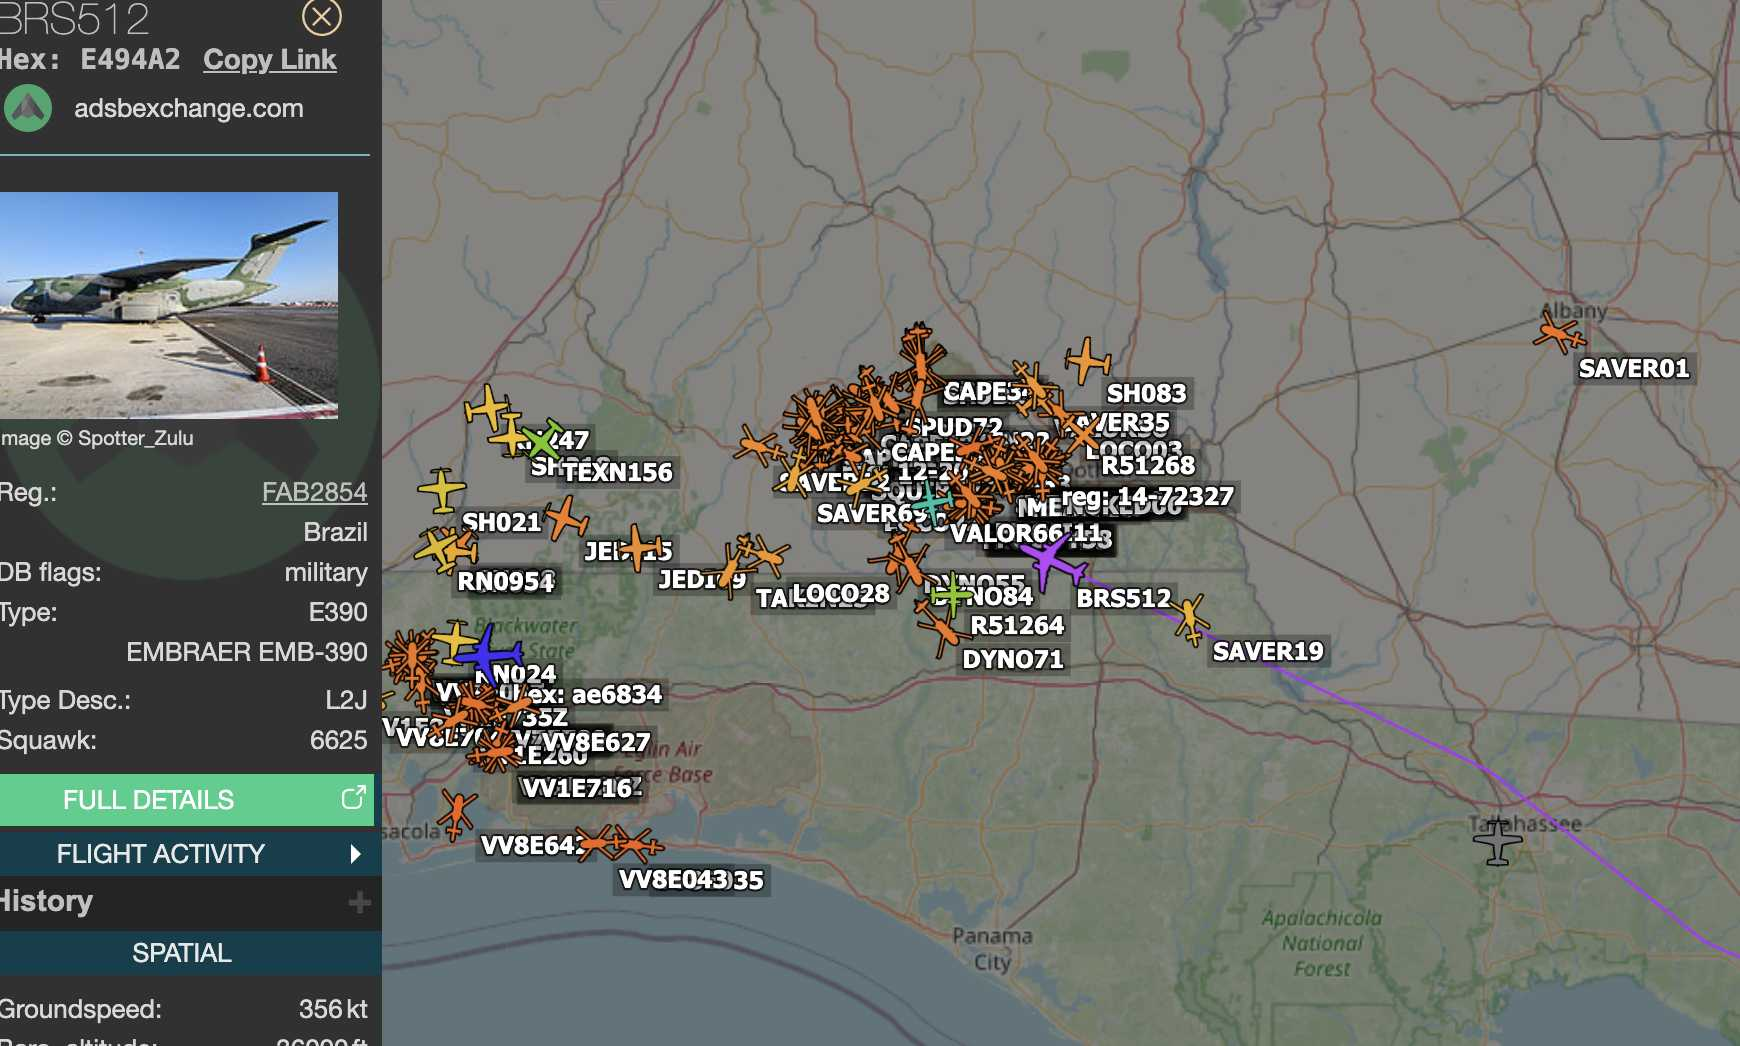This screenshot has height=1046, width=1740.
Task: Click the Copy Link hyperlink
Action: tap(269, 60)
